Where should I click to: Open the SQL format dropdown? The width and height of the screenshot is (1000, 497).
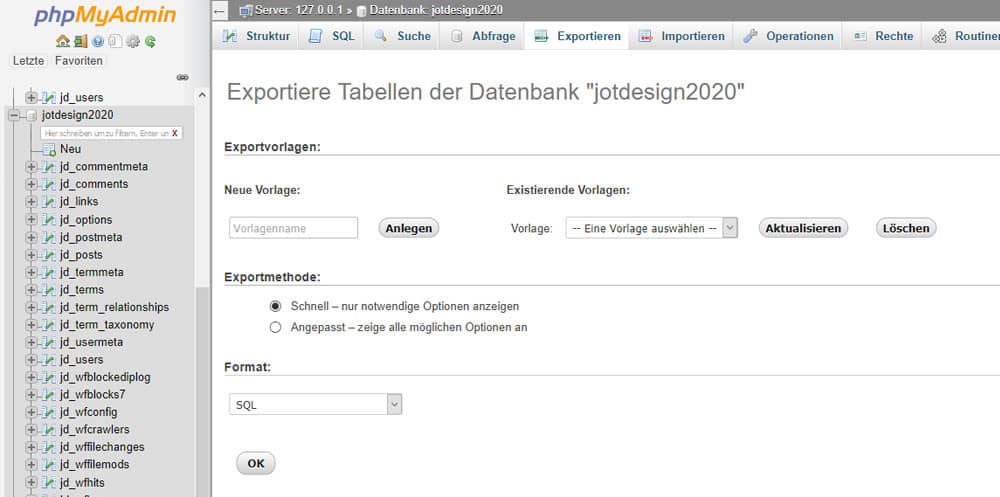pyautogui.click(x=316, y=404)
